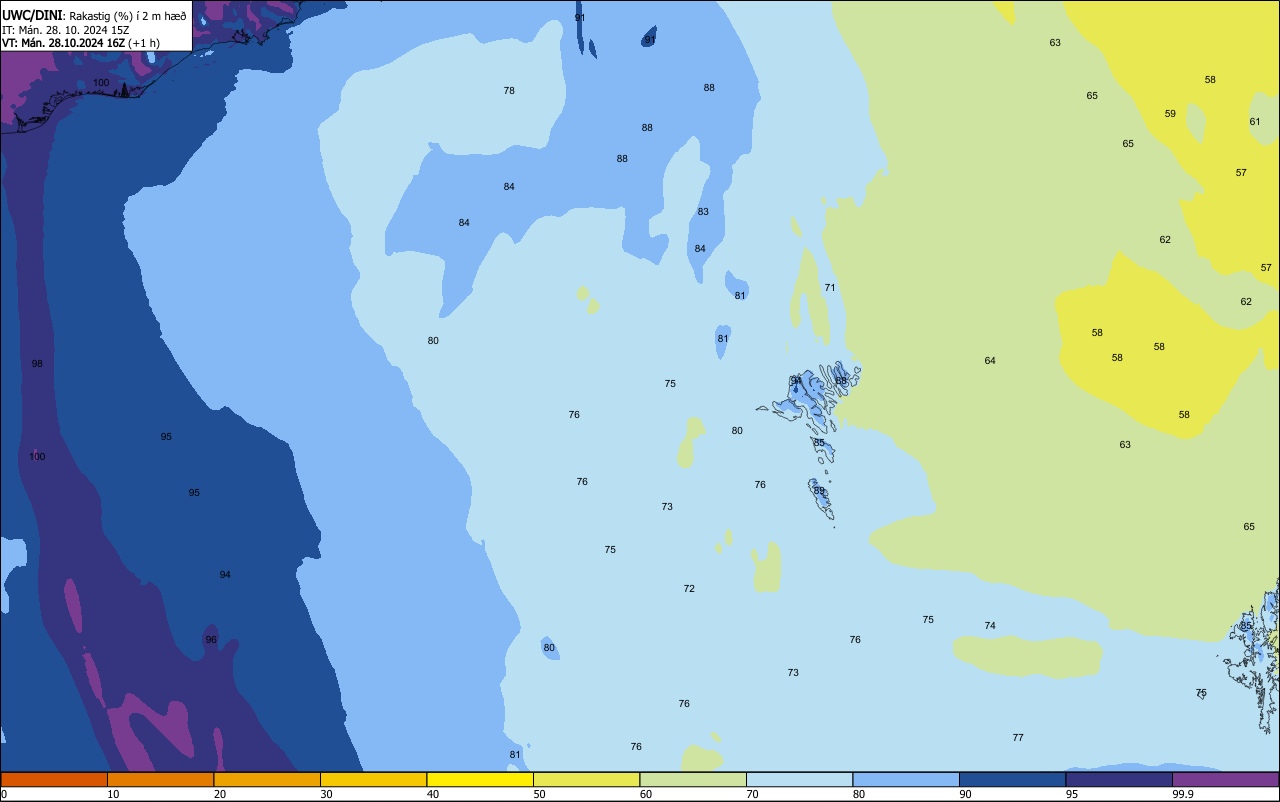
Task: Click the "64" humidity value on the map
Action: click(990, 361)
